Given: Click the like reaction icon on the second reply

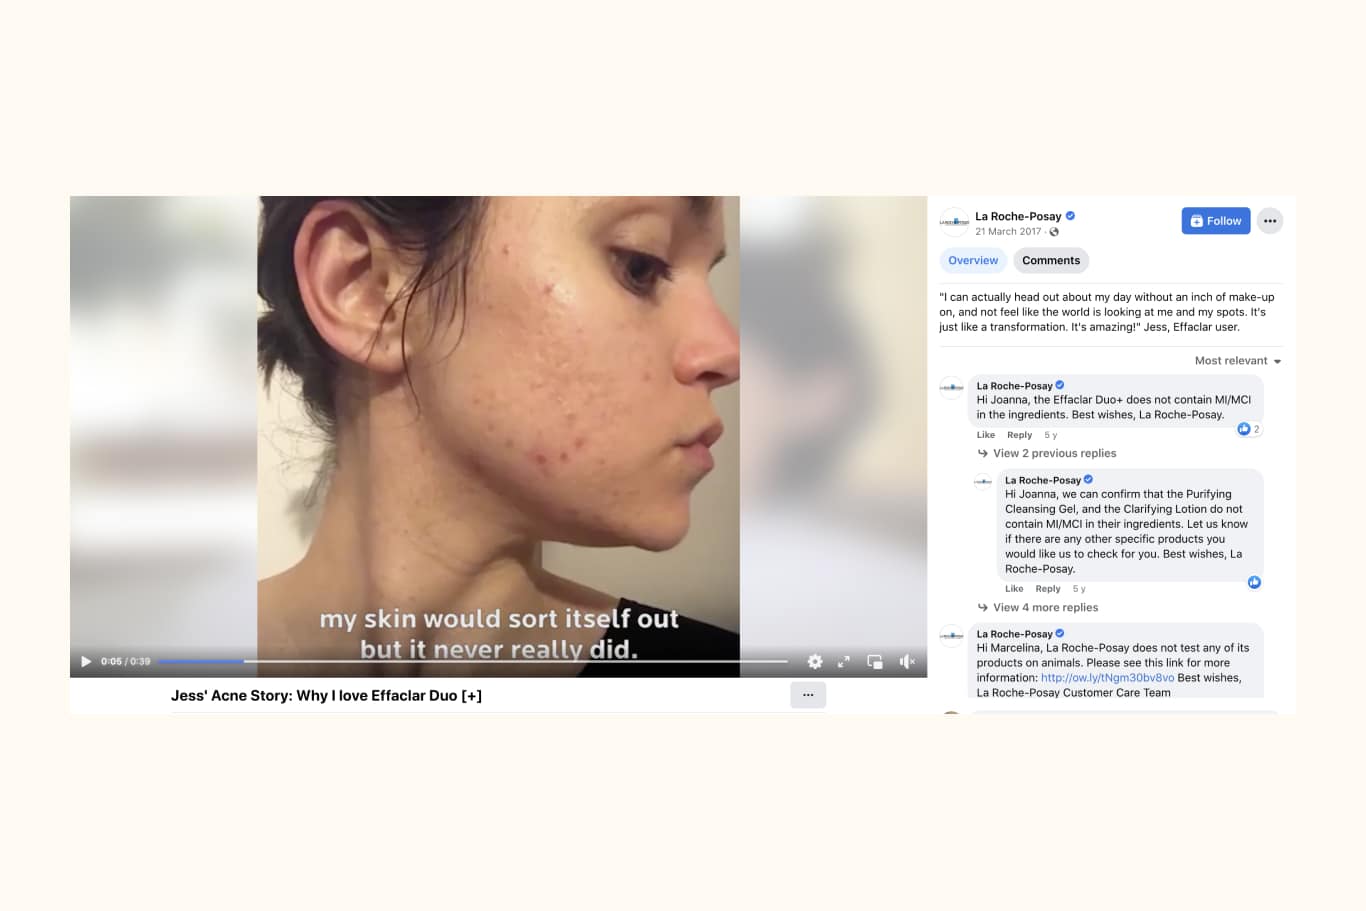Looking at the screenshot, I should coord(1254,582).
